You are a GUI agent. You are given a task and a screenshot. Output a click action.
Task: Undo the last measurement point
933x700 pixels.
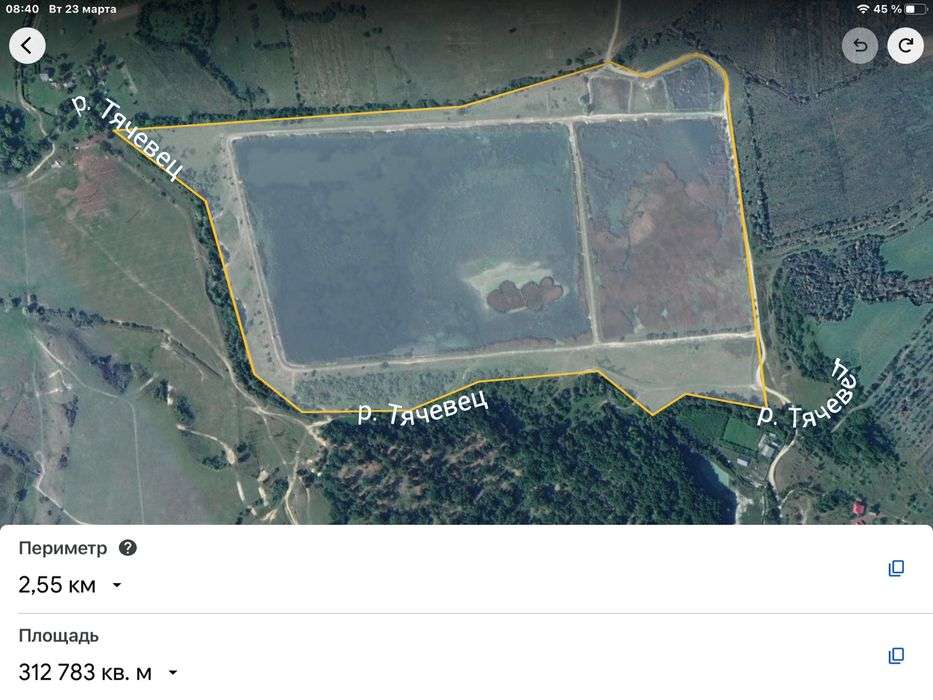[860, 45]
